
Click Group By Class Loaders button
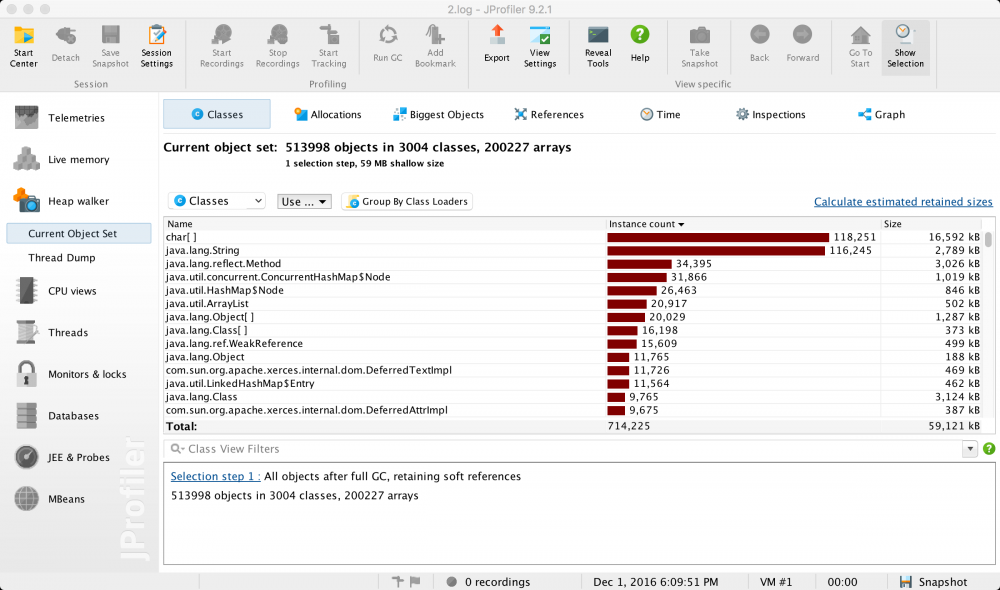407,202
